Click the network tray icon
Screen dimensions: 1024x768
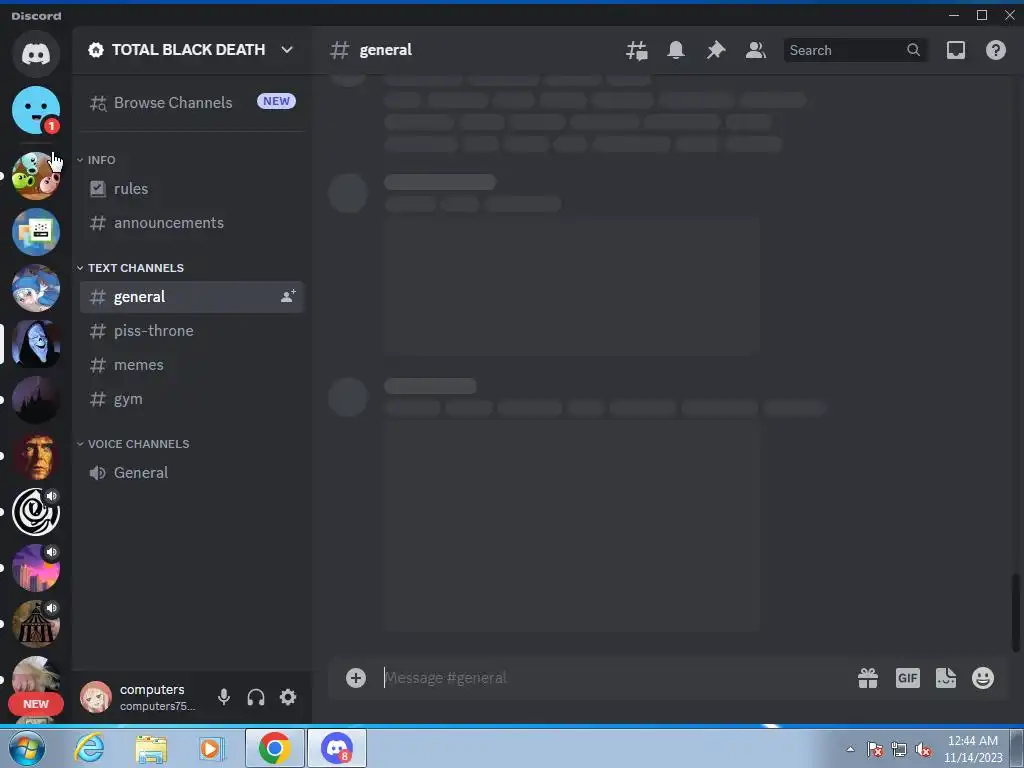899,750
